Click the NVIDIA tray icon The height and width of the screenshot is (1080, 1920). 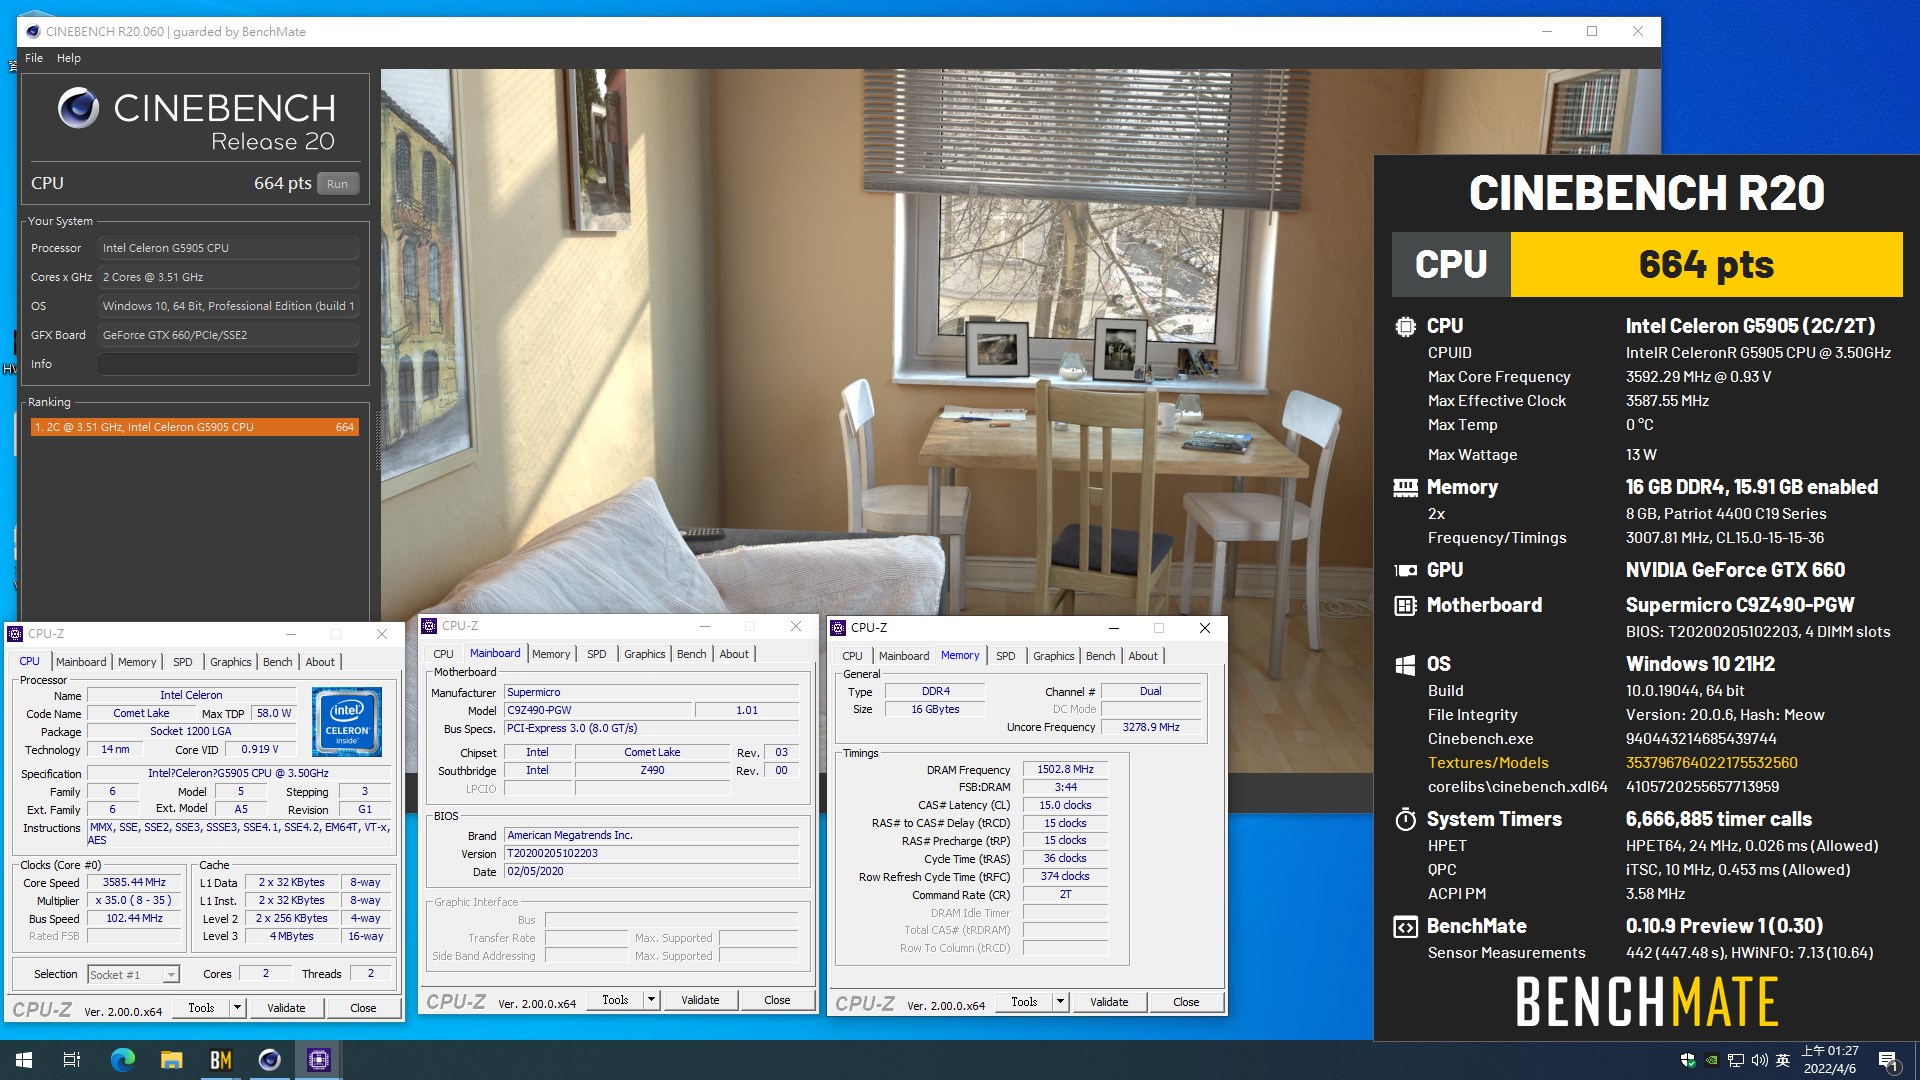click(1712, 1060)
